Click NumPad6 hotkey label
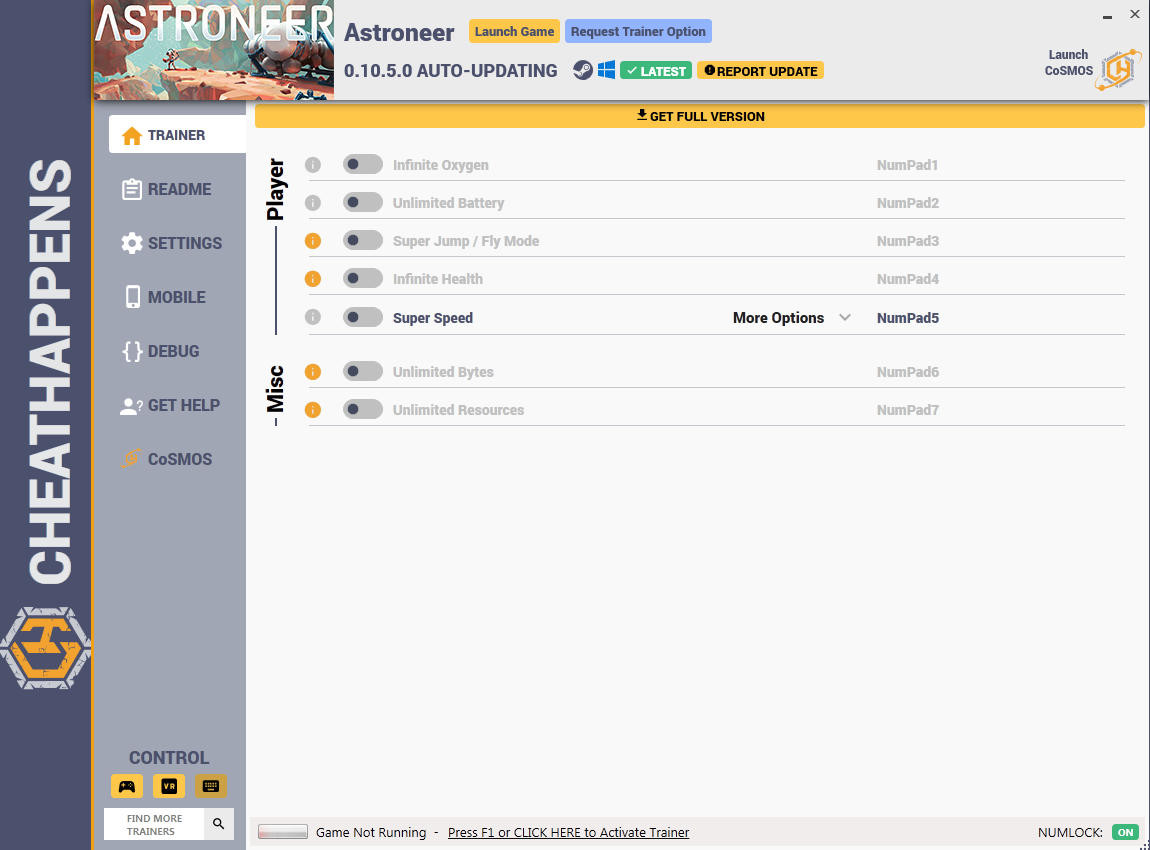 [907, 372]
